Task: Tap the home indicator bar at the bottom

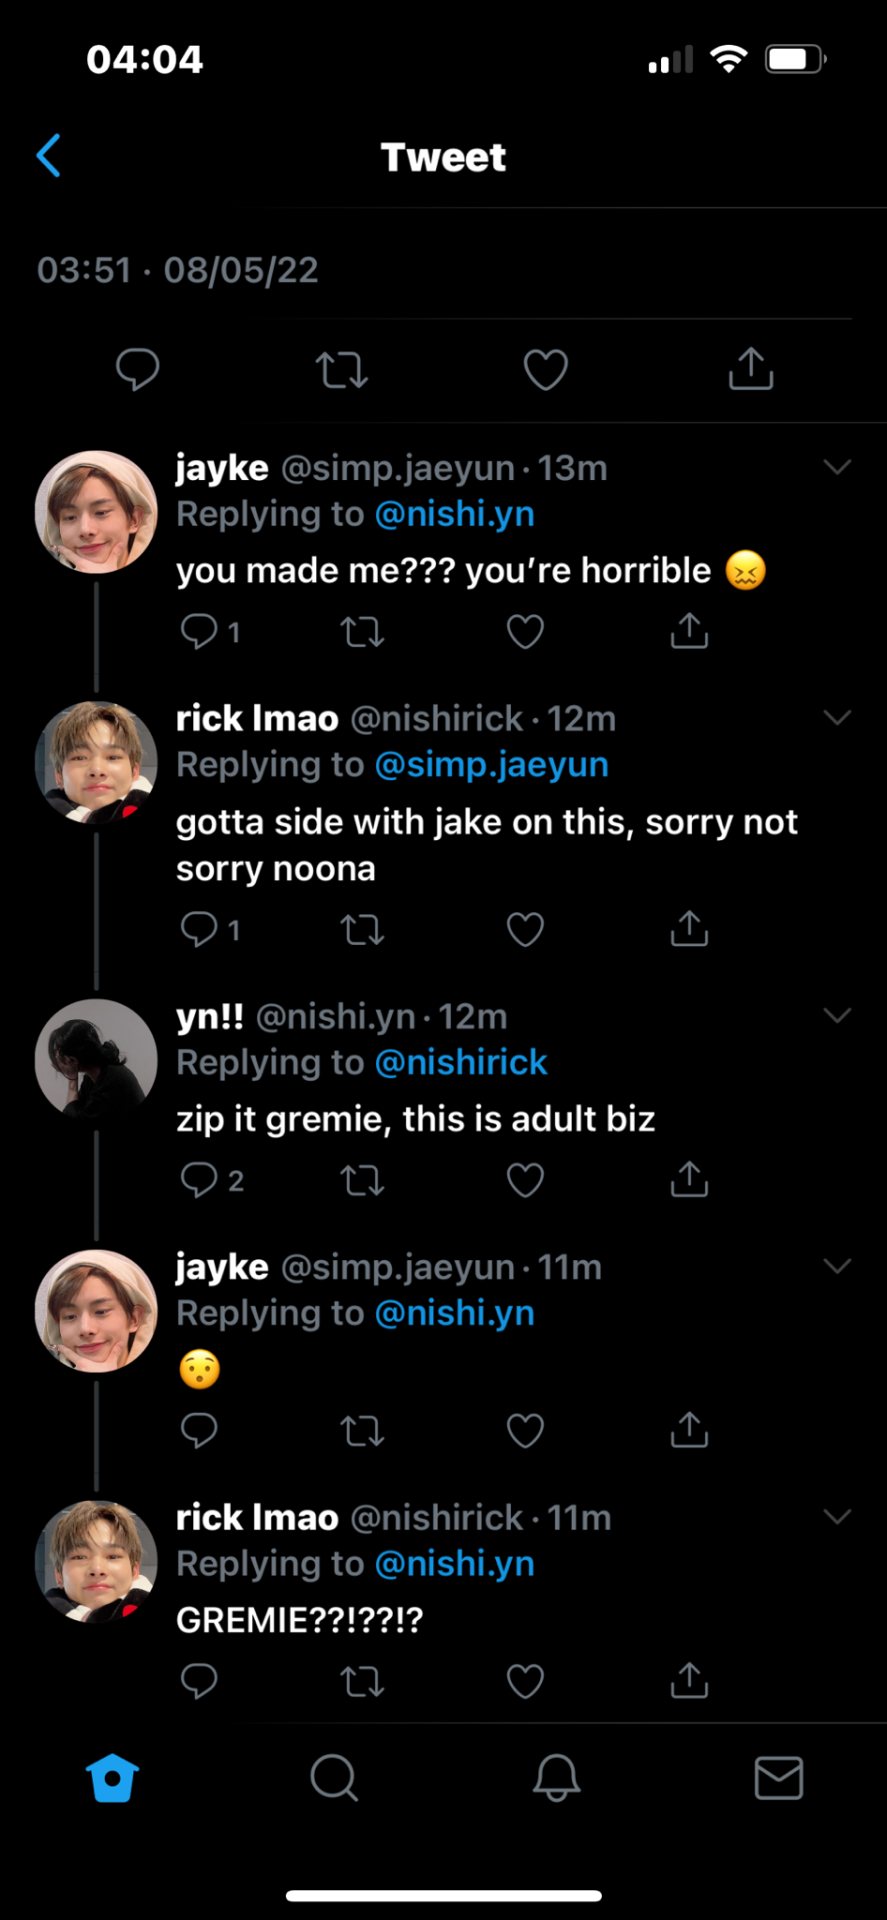Action: point(443,1895)
